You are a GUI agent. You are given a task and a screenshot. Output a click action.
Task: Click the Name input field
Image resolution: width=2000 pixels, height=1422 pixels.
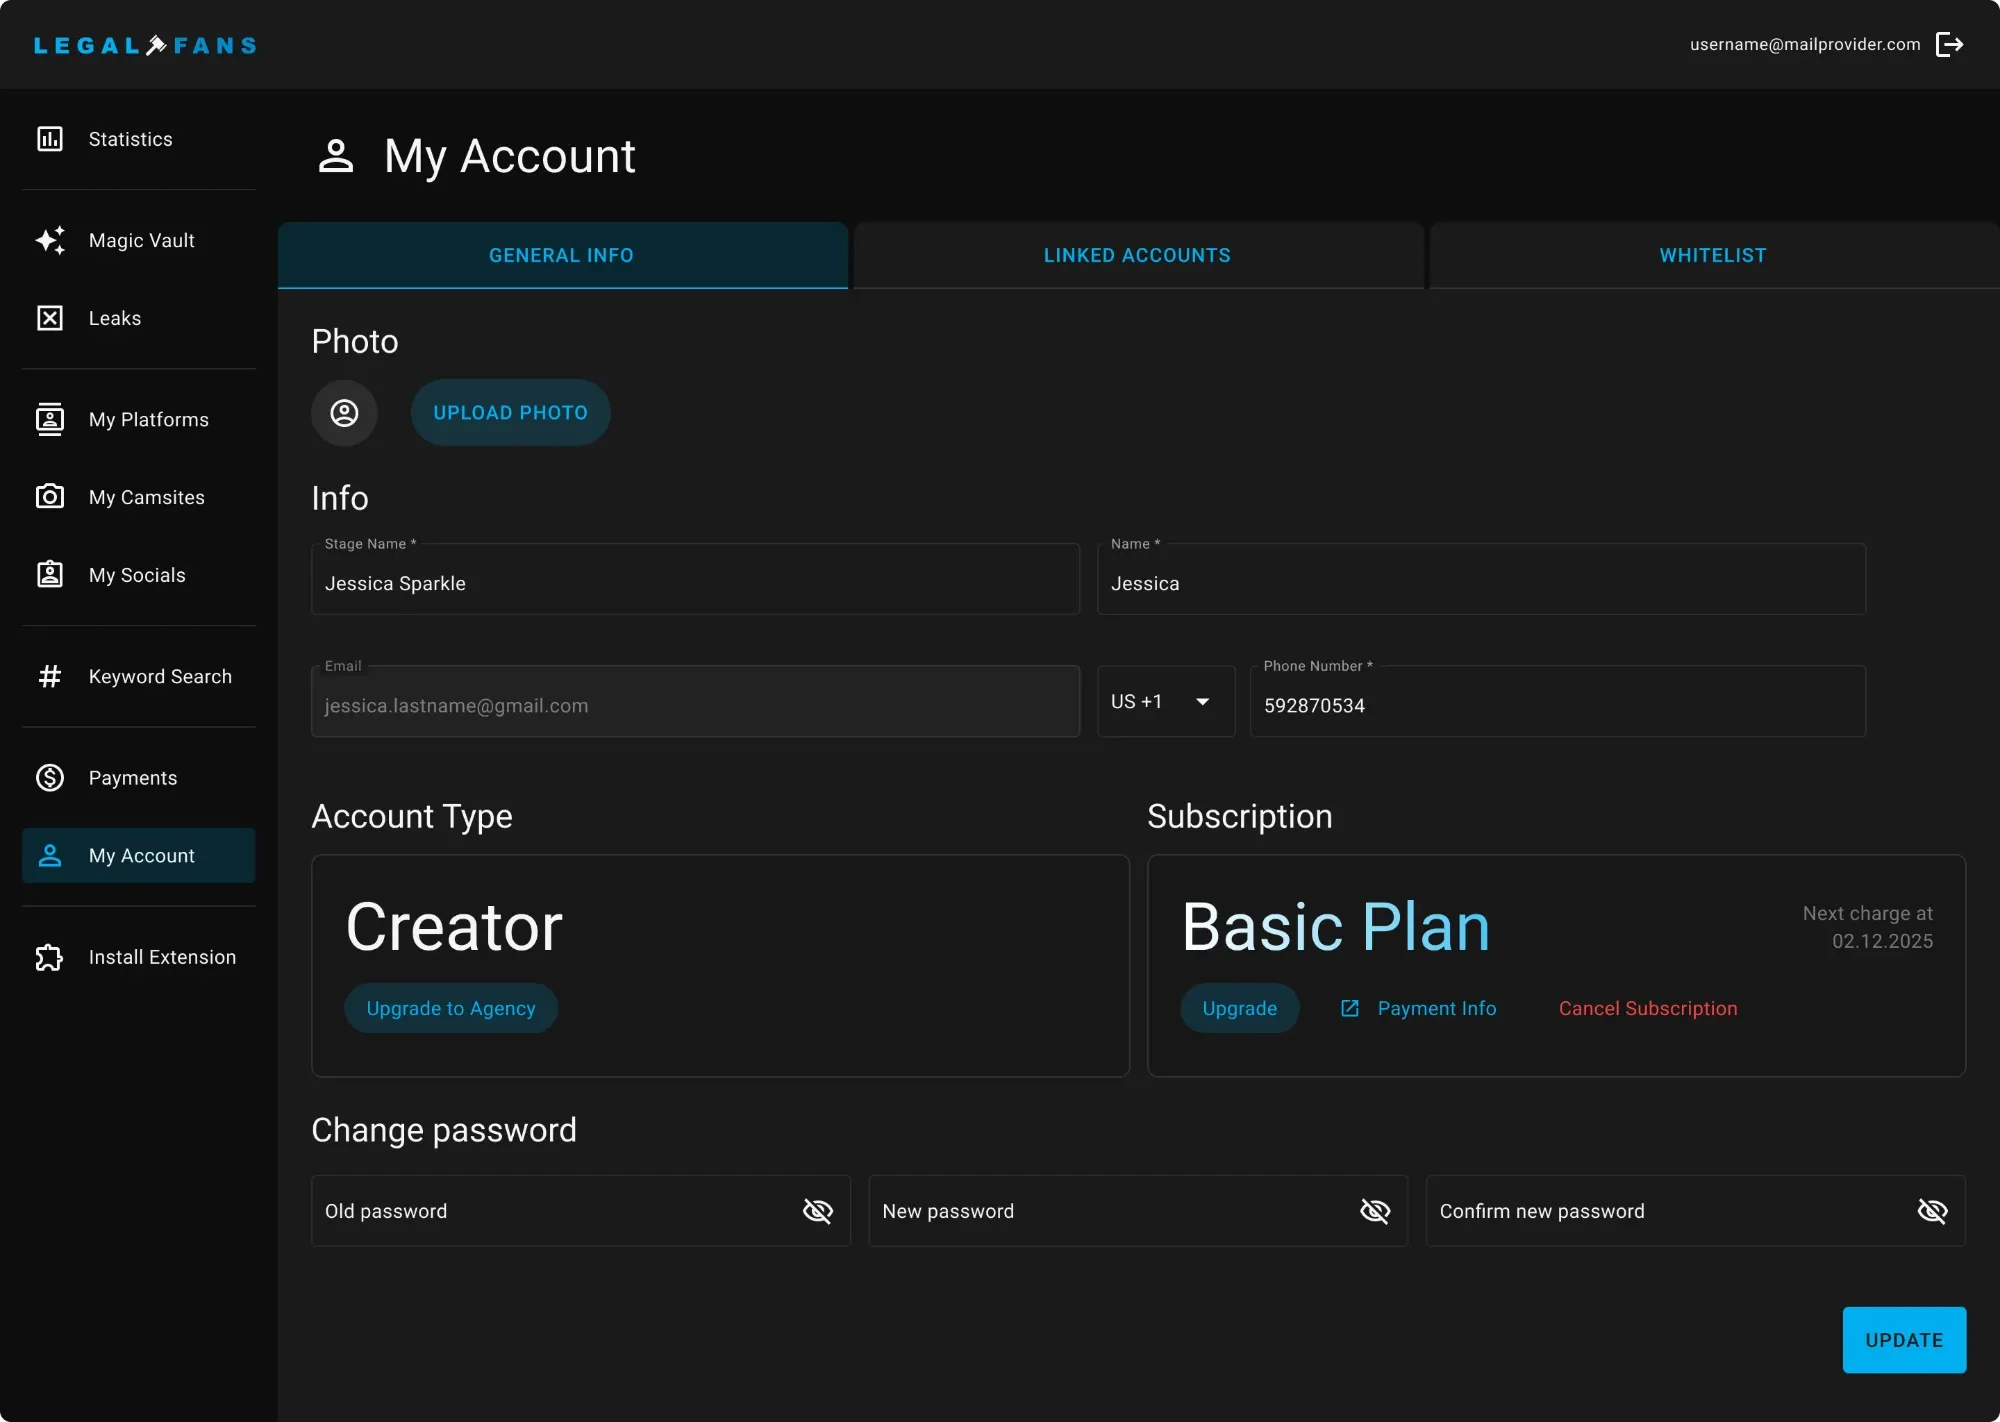click(1481, 579)
